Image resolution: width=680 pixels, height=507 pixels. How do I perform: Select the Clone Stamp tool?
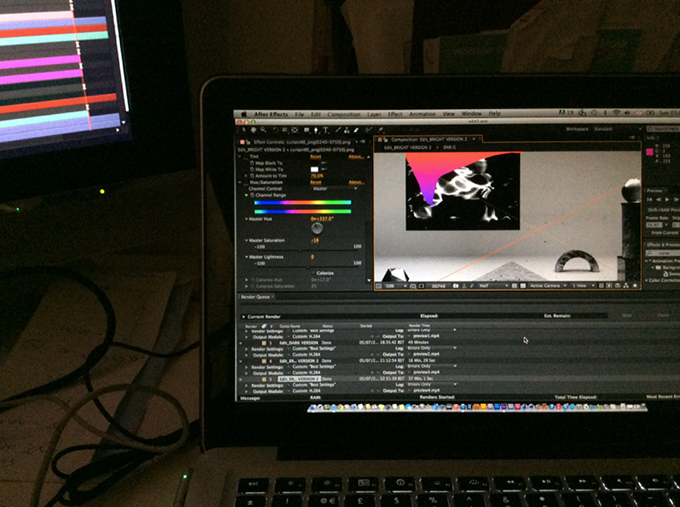[345, 130]
